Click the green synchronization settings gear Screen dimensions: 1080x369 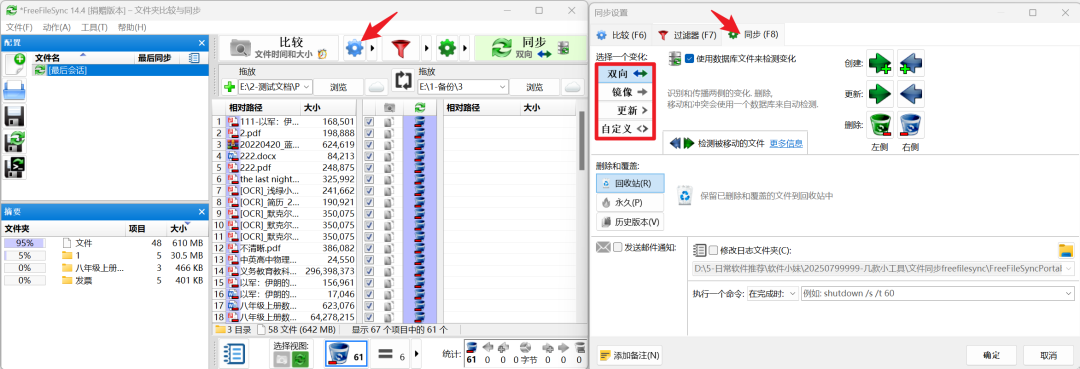click(448, 49)
